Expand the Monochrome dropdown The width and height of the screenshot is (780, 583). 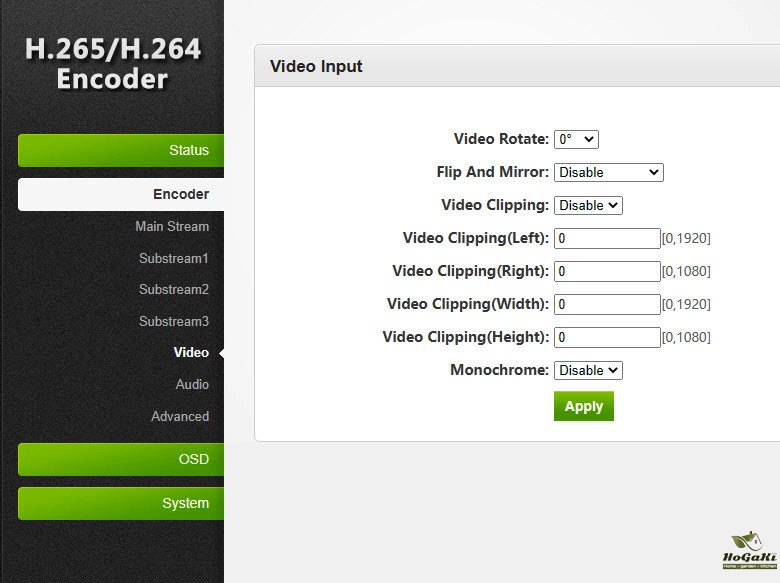(x=588, y=370)
